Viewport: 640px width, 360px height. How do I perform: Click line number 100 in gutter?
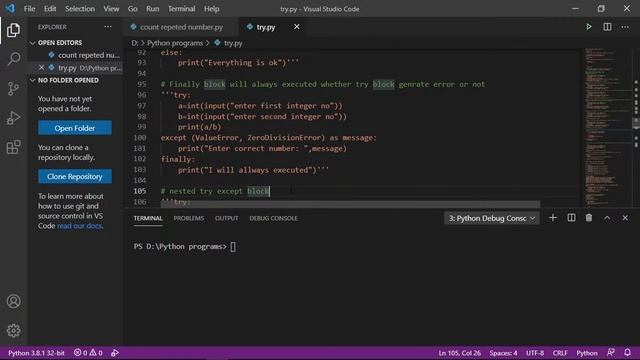[140, 138]
